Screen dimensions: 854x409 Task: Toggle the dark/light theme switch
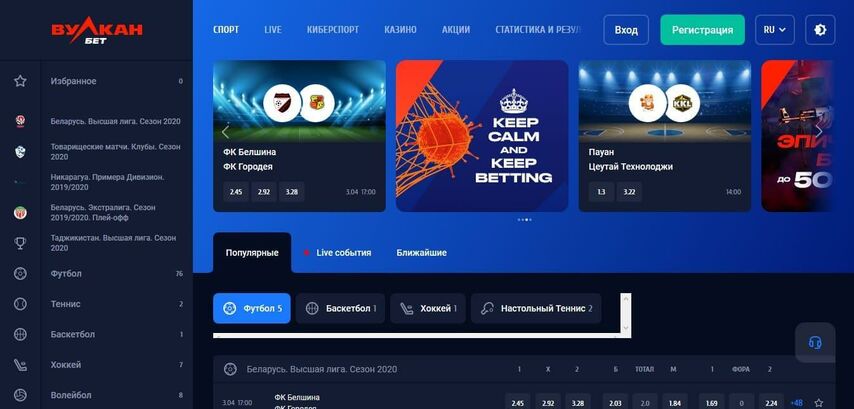820,30
